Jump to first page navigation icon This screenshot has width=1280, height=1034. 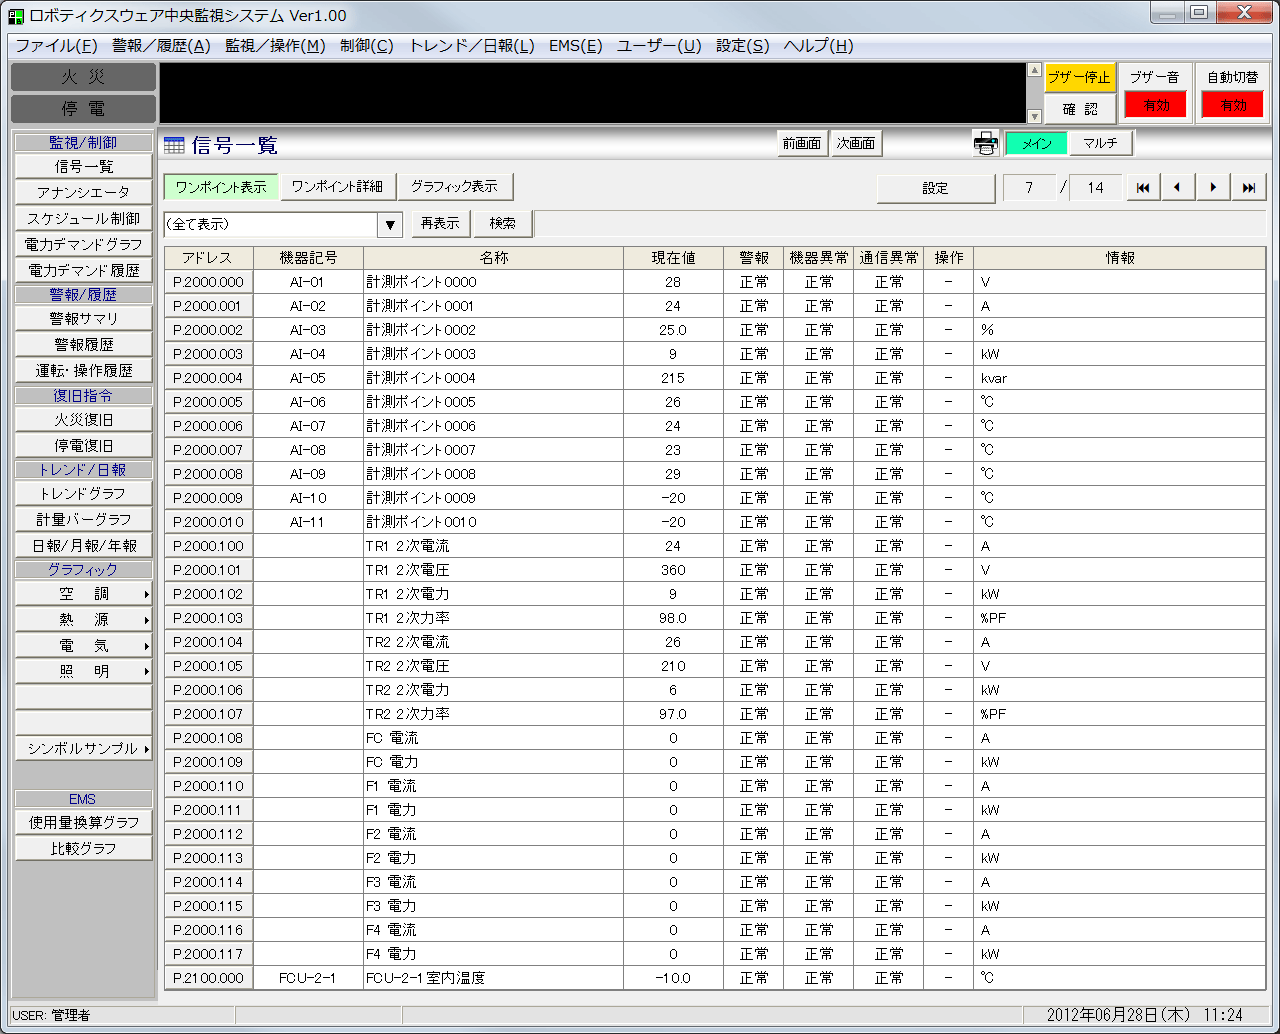[x=1143, y=188]
